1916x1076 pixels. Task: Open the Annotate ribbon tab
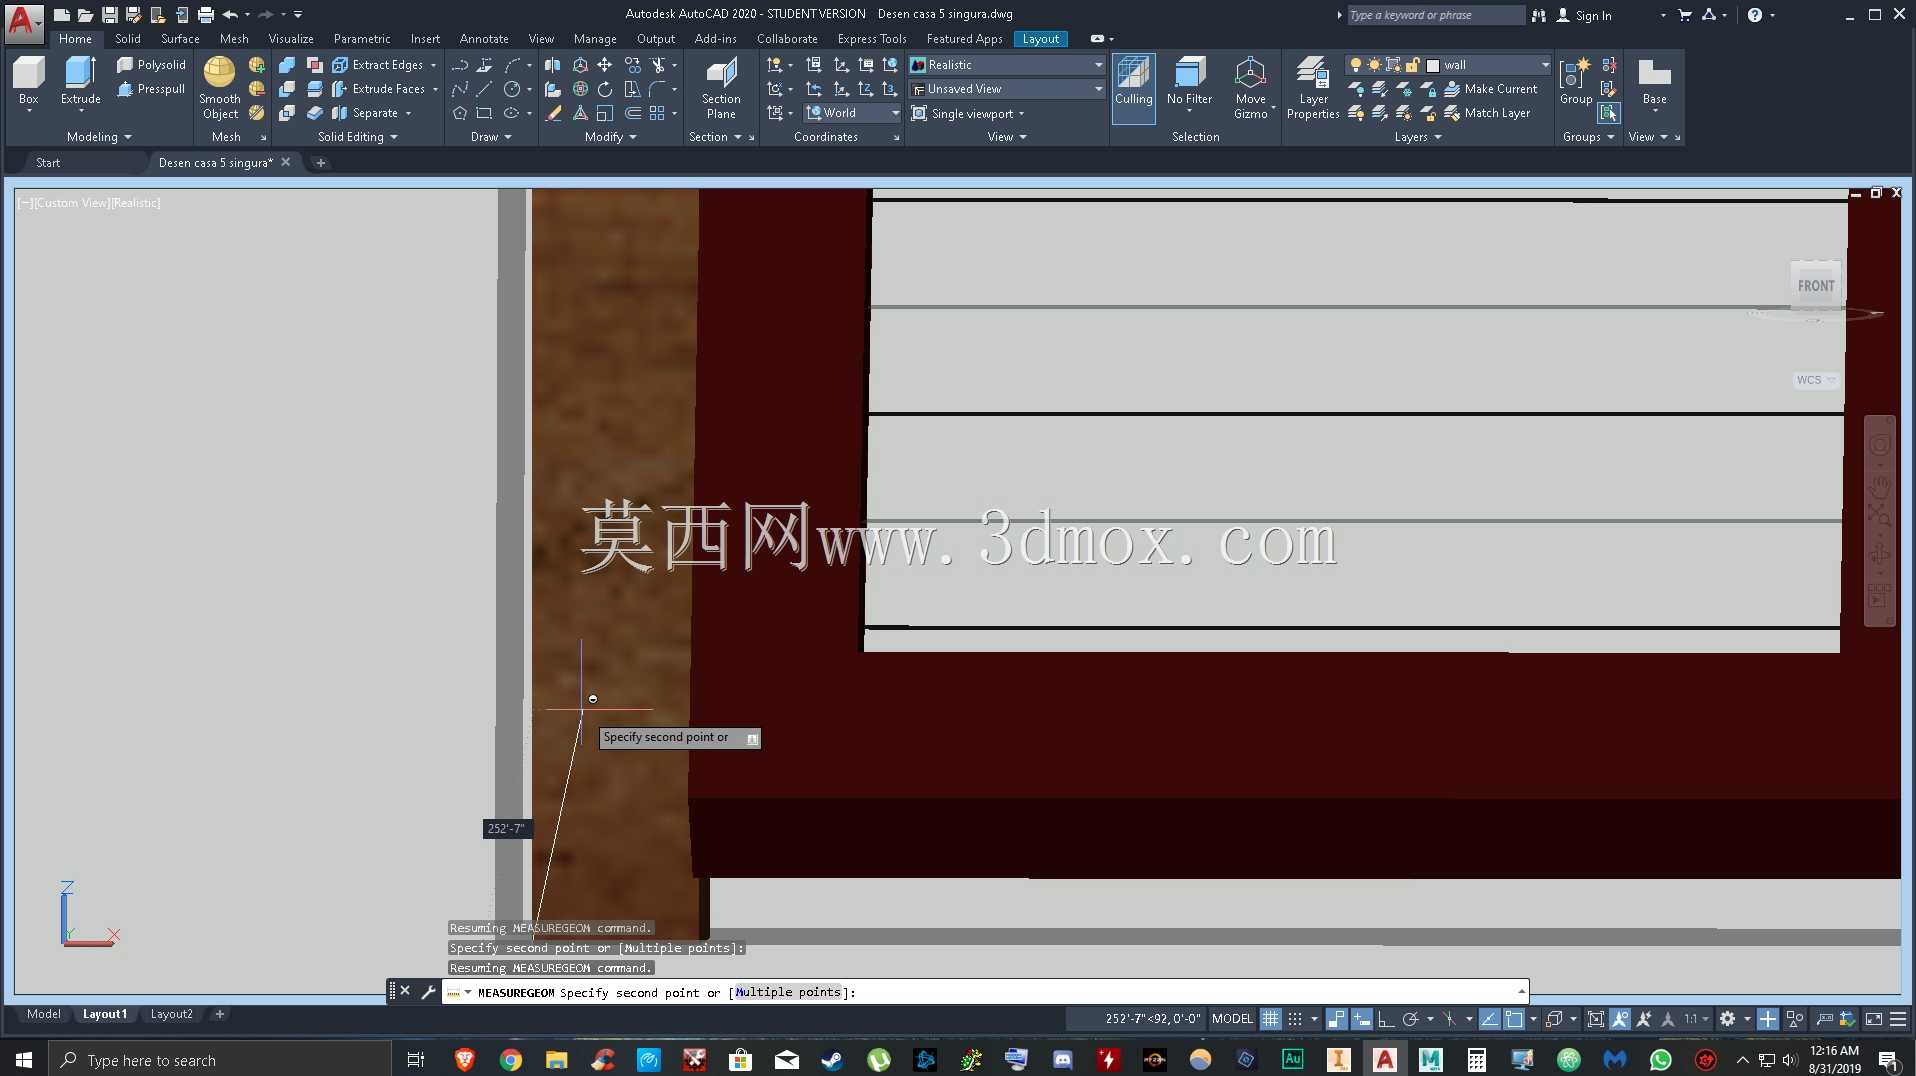(484, 39)
